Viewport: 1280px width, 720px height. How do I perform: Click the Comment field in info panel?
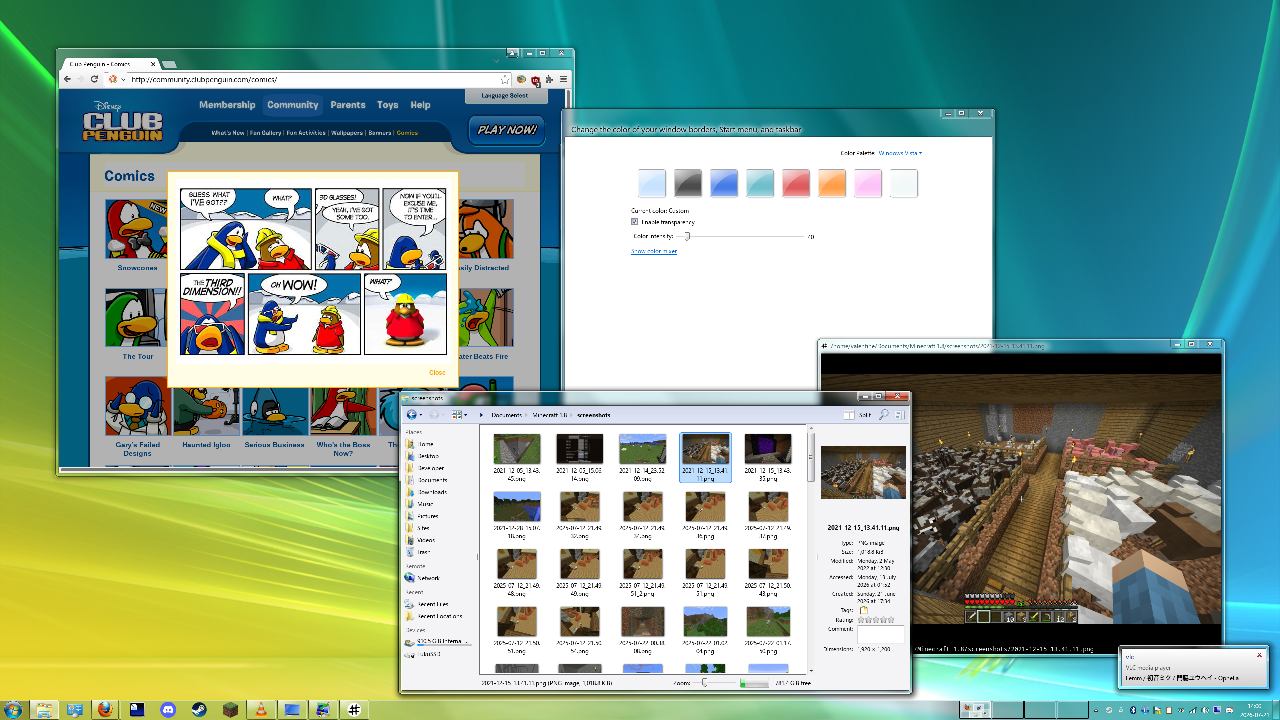click(881, 634)
